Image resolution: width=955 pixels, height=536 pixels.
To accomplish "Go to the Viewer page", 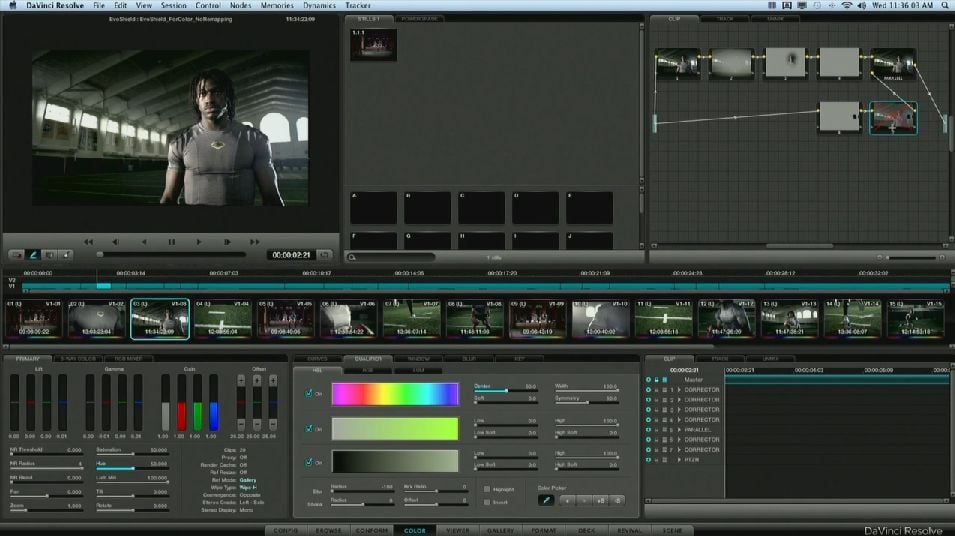I will tap(457, 531).
